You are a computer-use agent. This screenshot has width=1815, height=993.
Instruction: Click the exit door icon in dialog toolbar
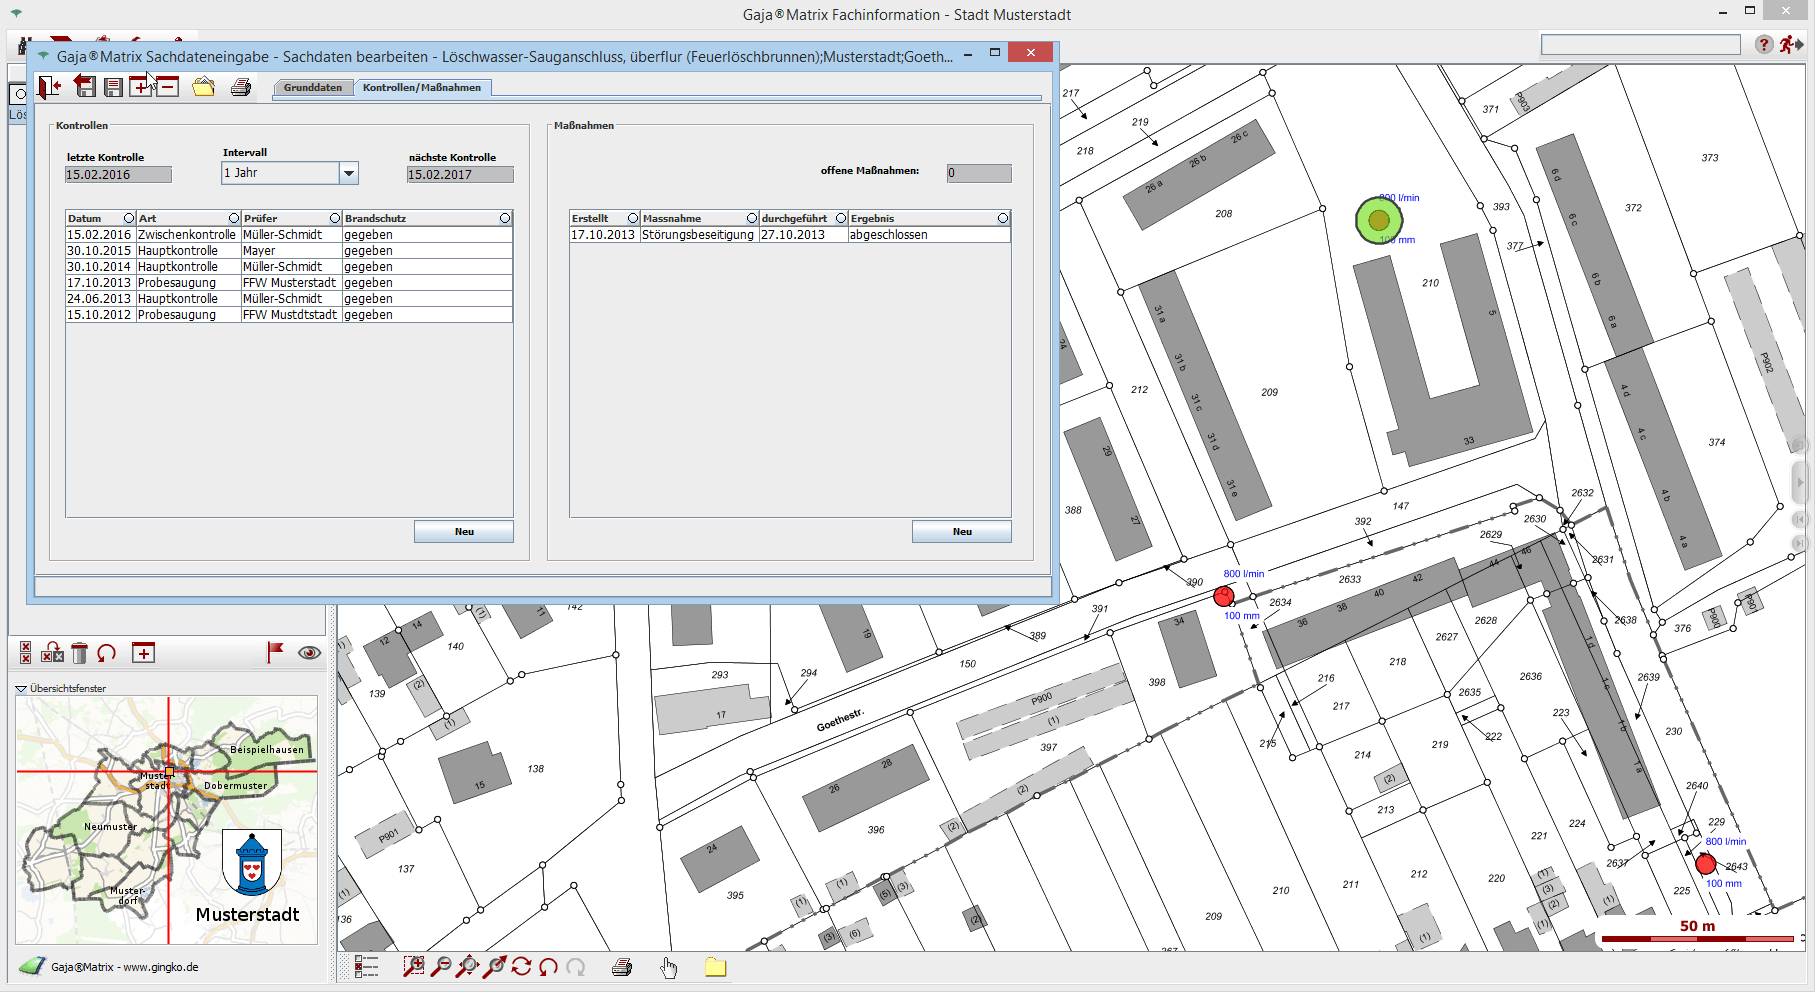(49, 87)
